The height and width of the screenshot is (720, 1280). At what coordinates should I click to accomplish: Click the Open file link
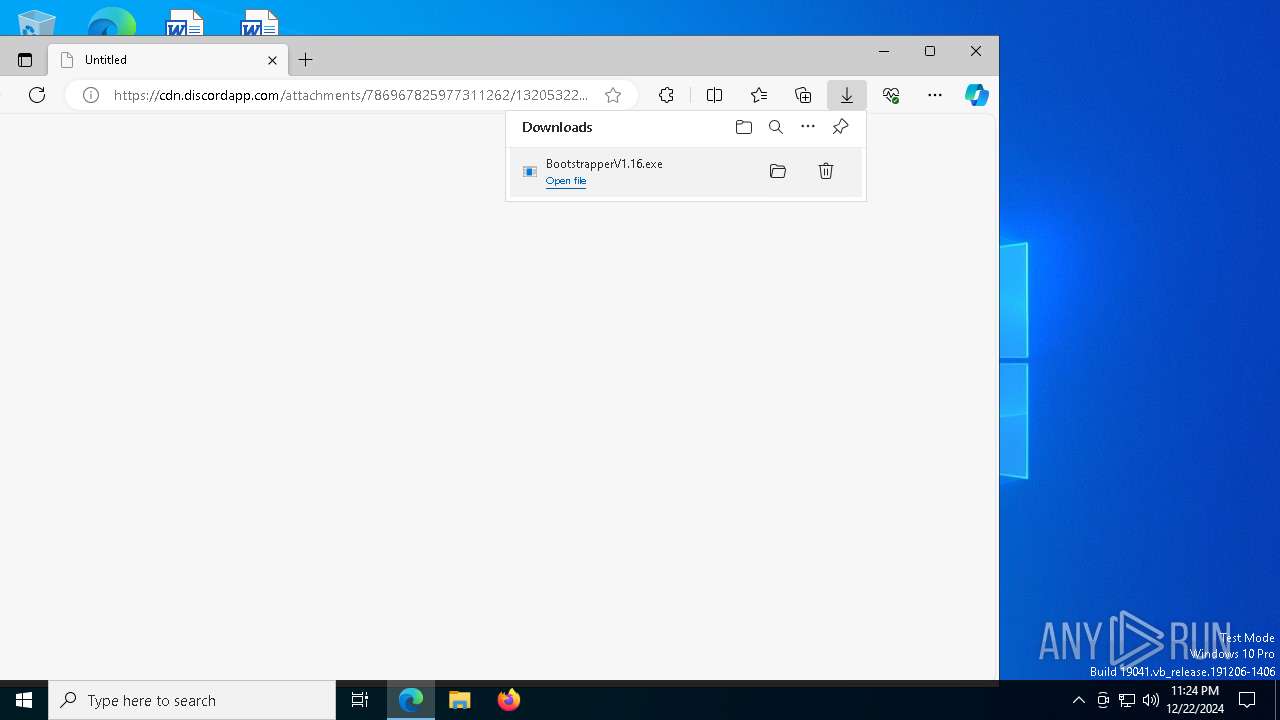pos(566,181)
